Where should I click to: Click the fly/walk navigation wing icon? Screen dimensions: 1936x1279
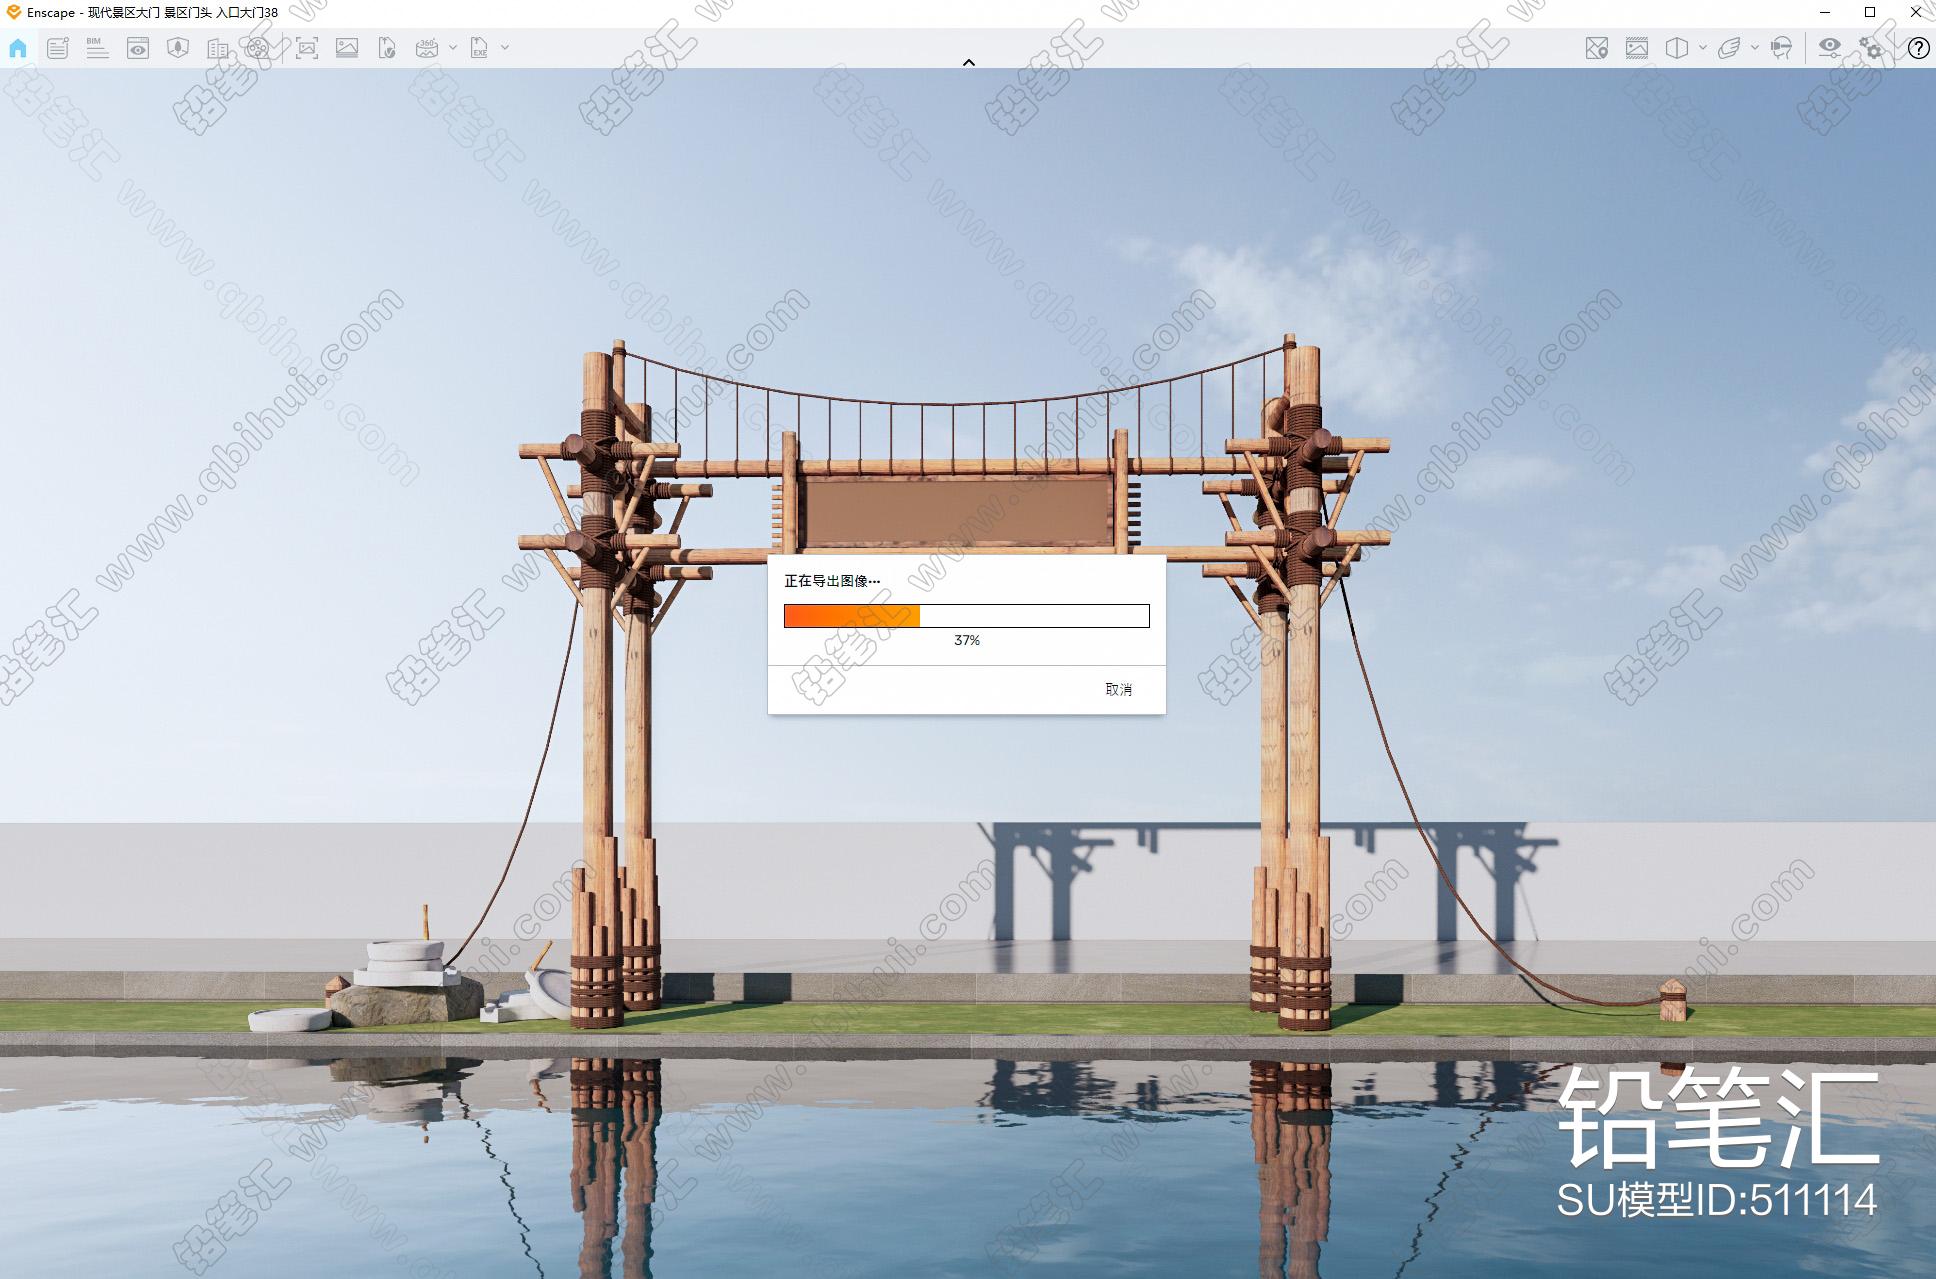coord(1729,47)
